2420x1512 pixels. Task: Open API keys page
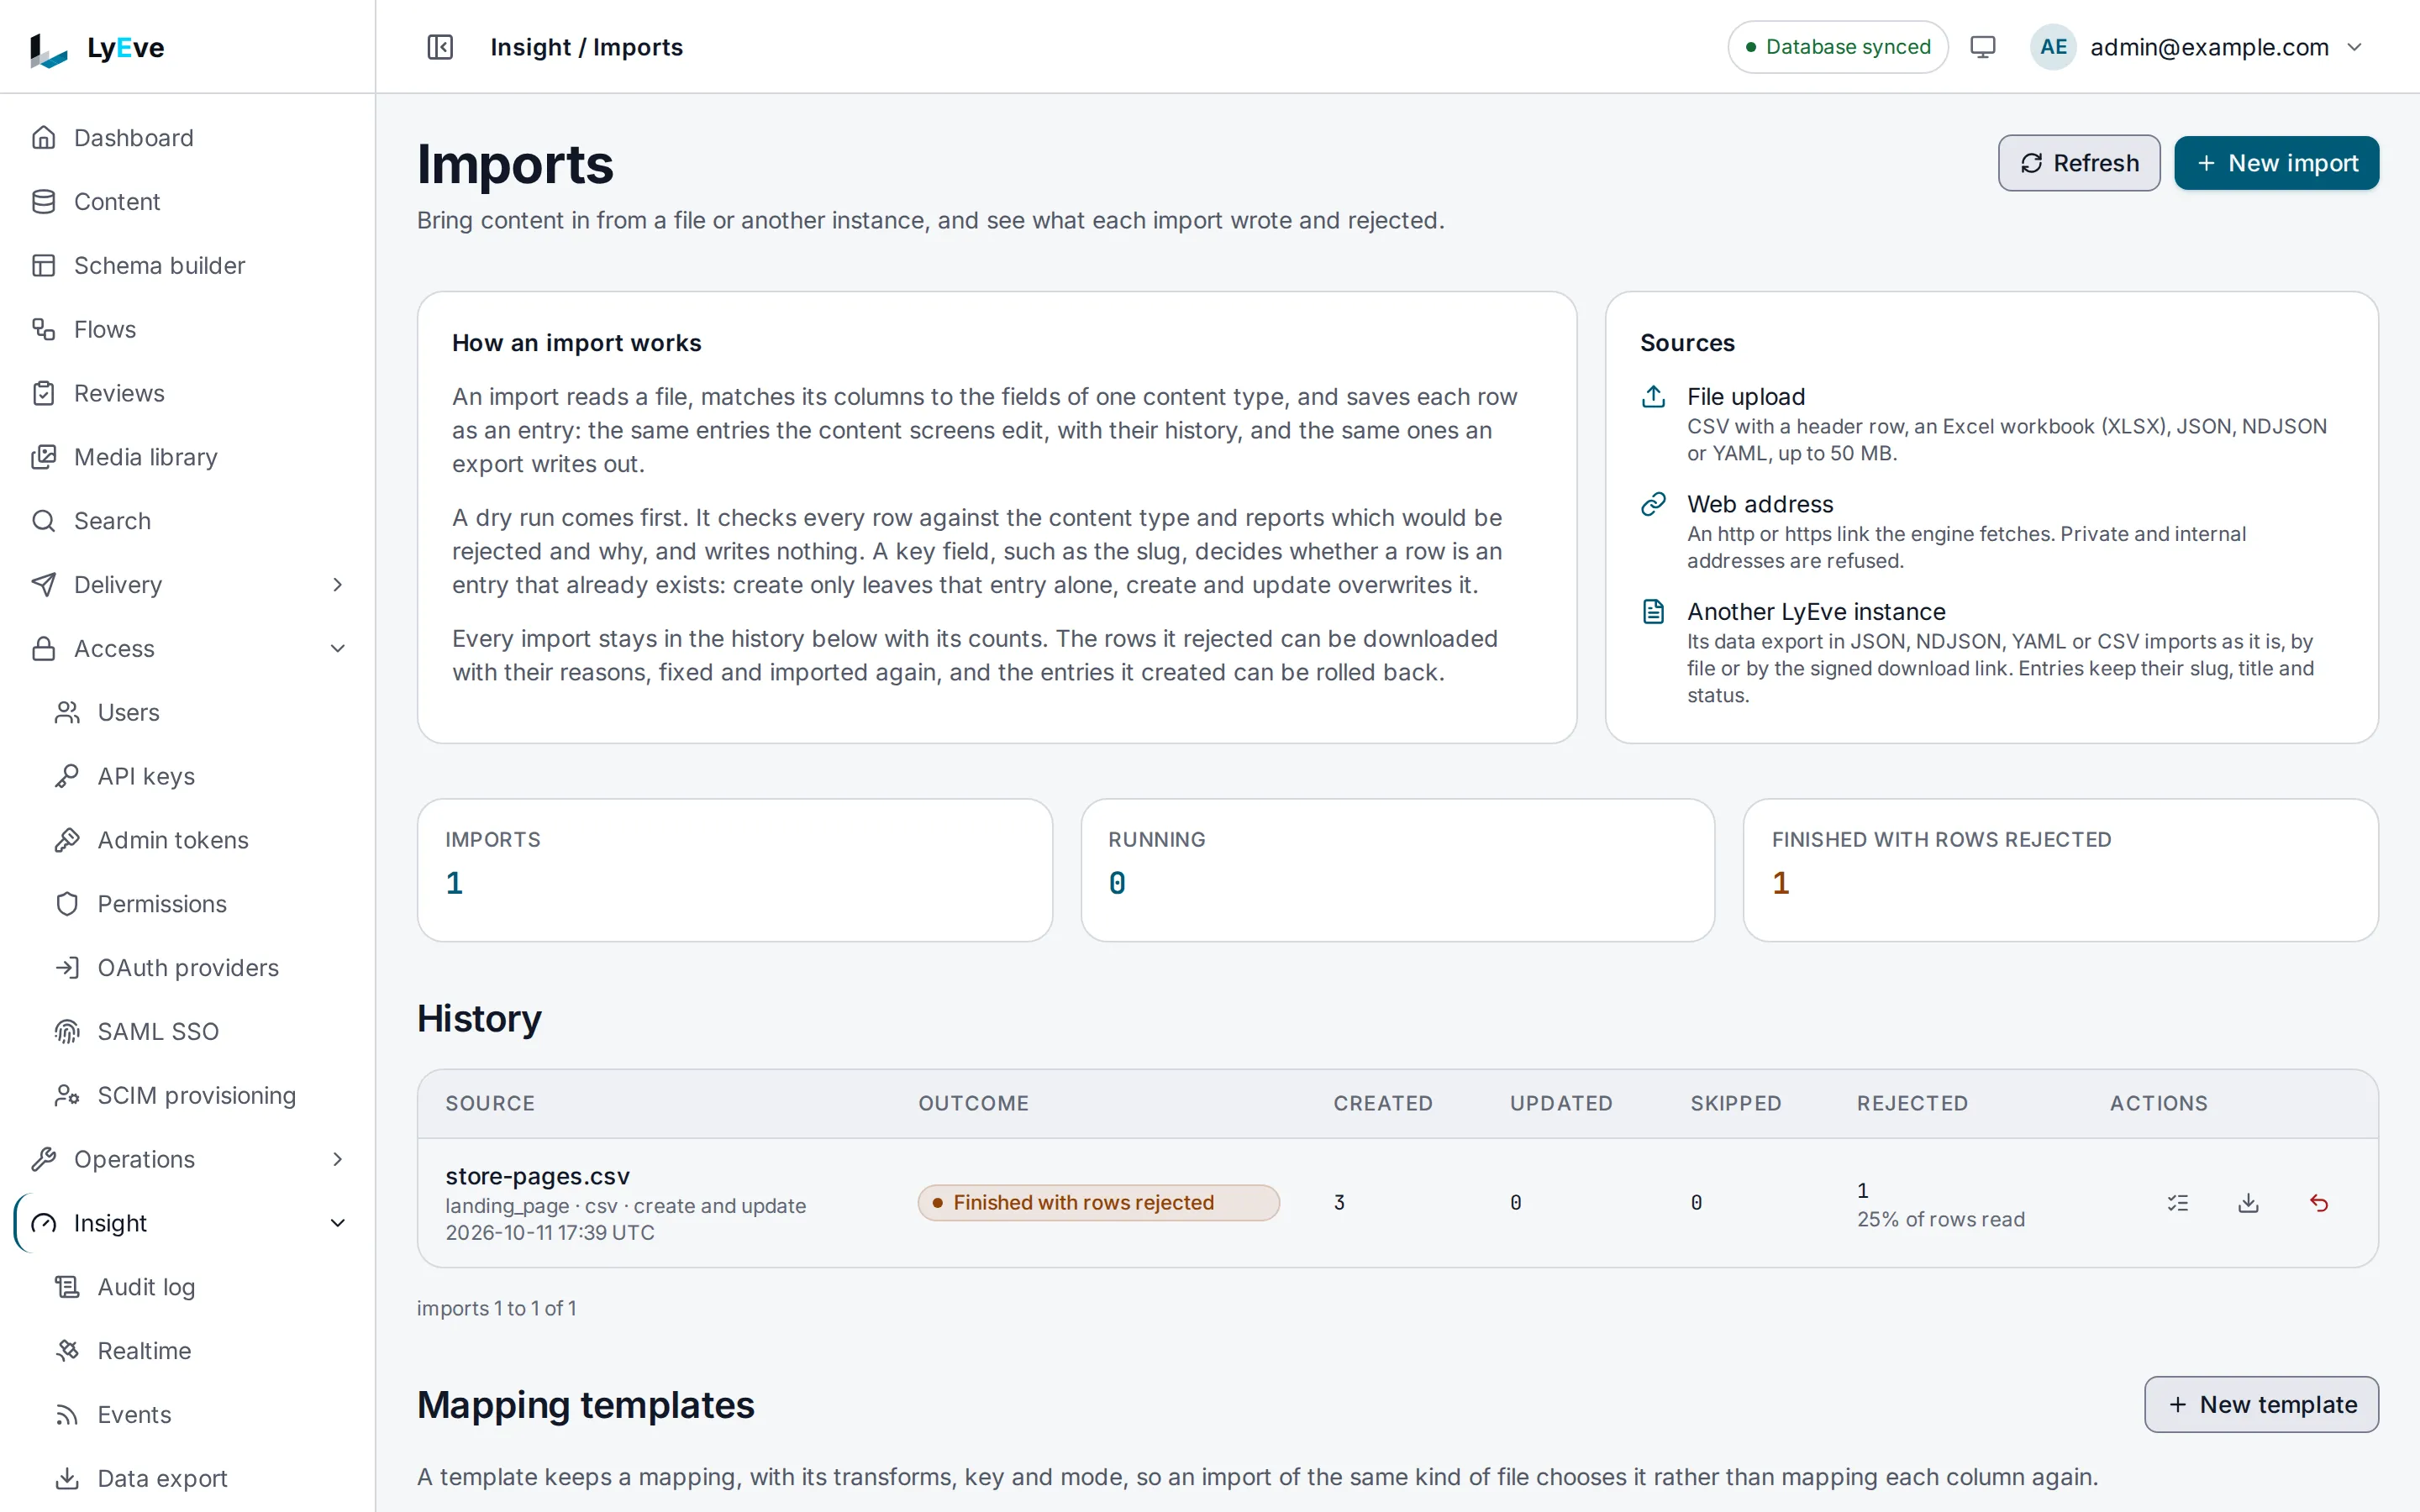tap(200, 776)
